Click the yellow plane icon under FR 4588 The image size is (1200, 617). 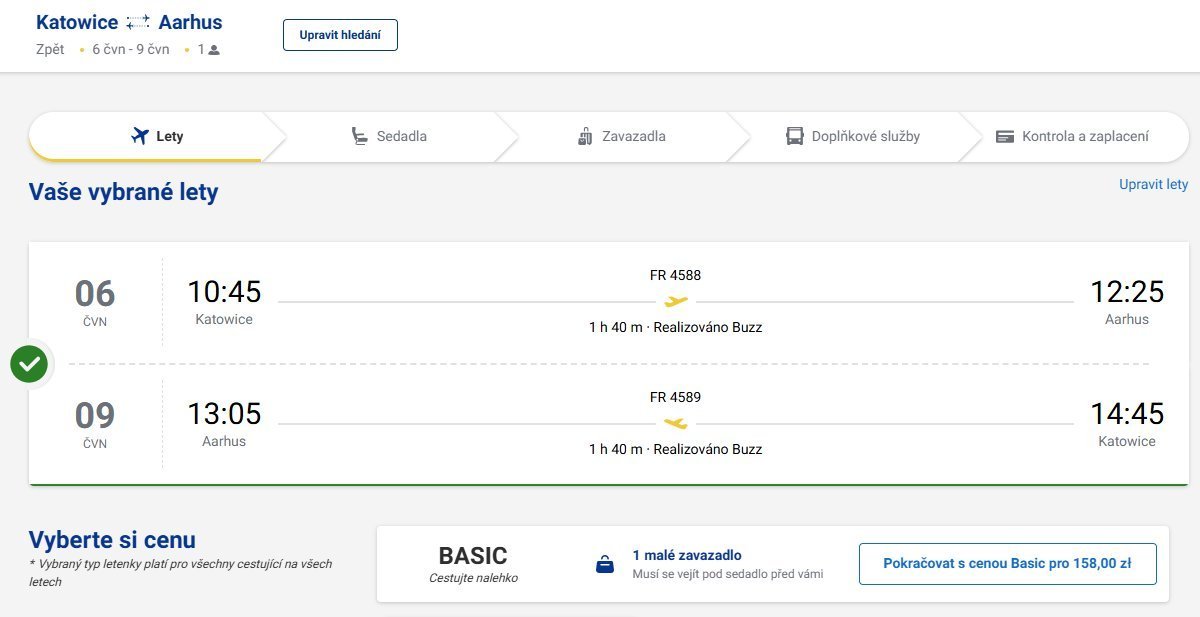pos(676,301)
